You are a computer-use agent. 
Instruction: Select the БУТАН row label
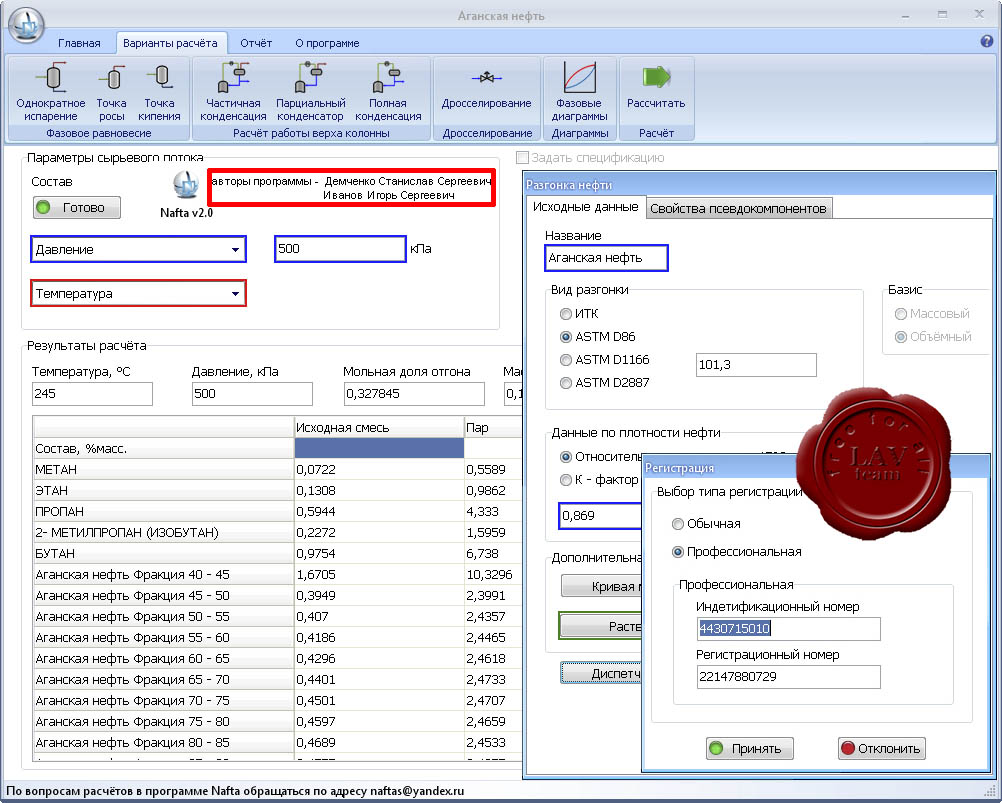(x=163, y=554)
